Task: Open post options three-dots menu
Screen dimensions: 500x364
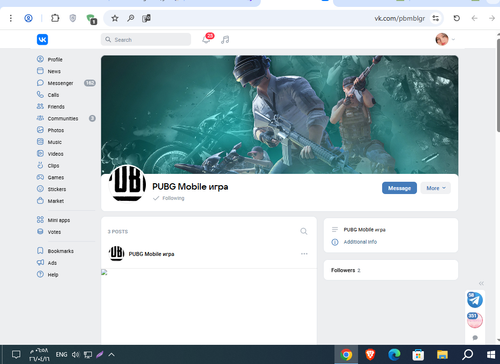Action: (304, 254)
